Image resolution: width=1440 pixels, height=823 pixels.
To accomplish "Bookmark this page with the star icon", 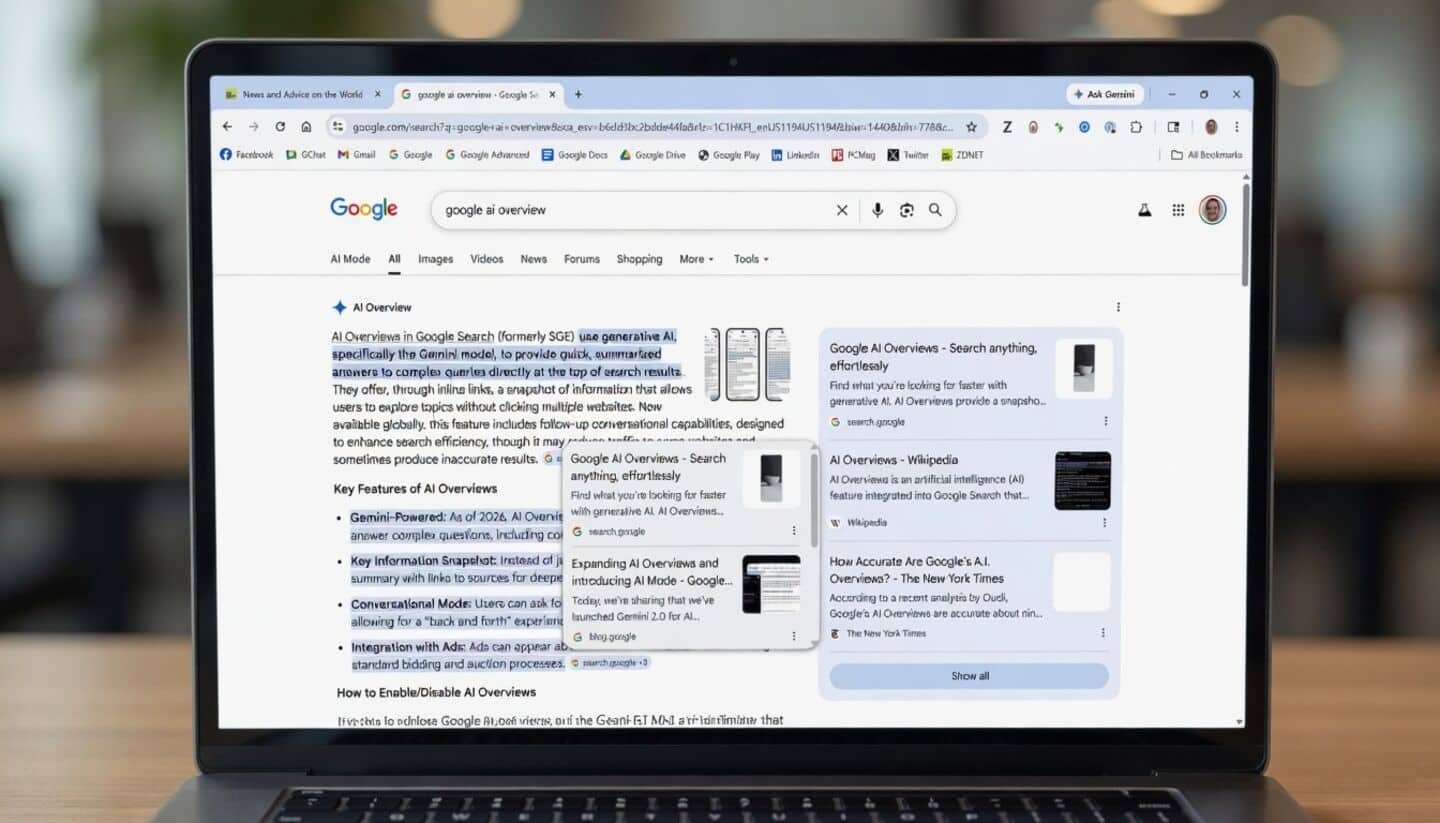I will coord(971,127).
